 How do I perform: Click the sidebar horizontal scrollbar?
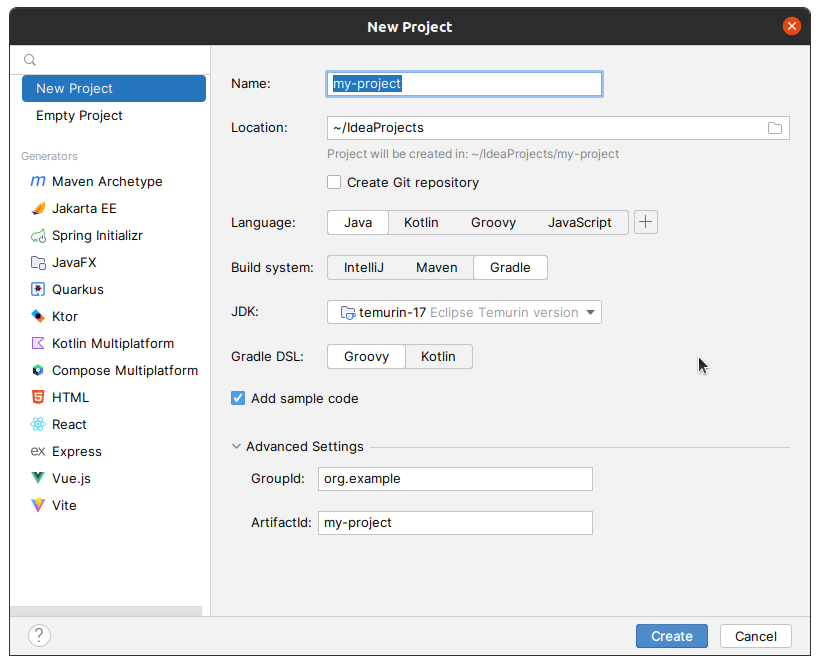(106, 611)
